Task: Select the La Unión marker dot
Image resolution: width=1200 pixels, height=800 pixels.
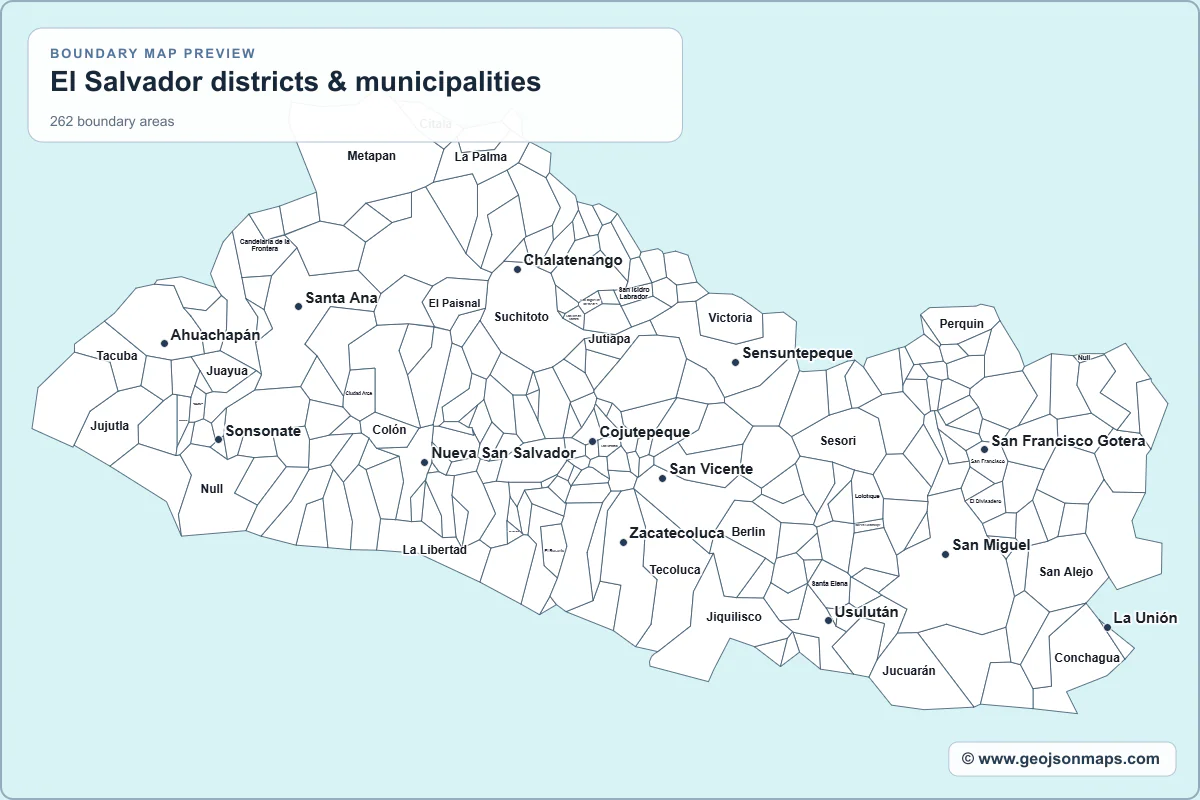Action: [x=1107, y=627]
